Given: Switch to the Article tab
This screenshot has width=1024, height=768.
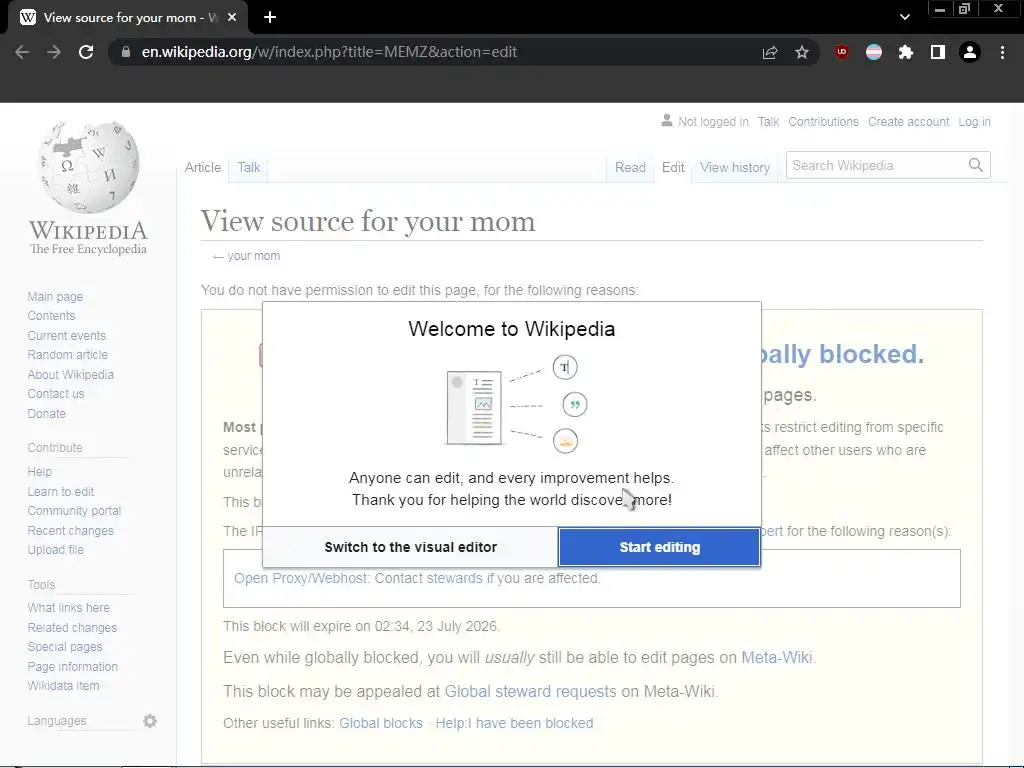Looking at the screenshot, I should click(x=202, y=167).
